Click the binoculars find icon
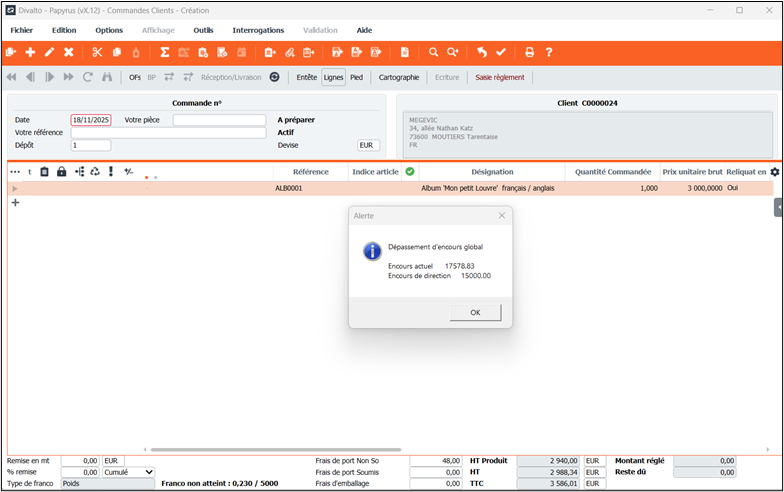The image size is (784, 492). coord(107,77)
